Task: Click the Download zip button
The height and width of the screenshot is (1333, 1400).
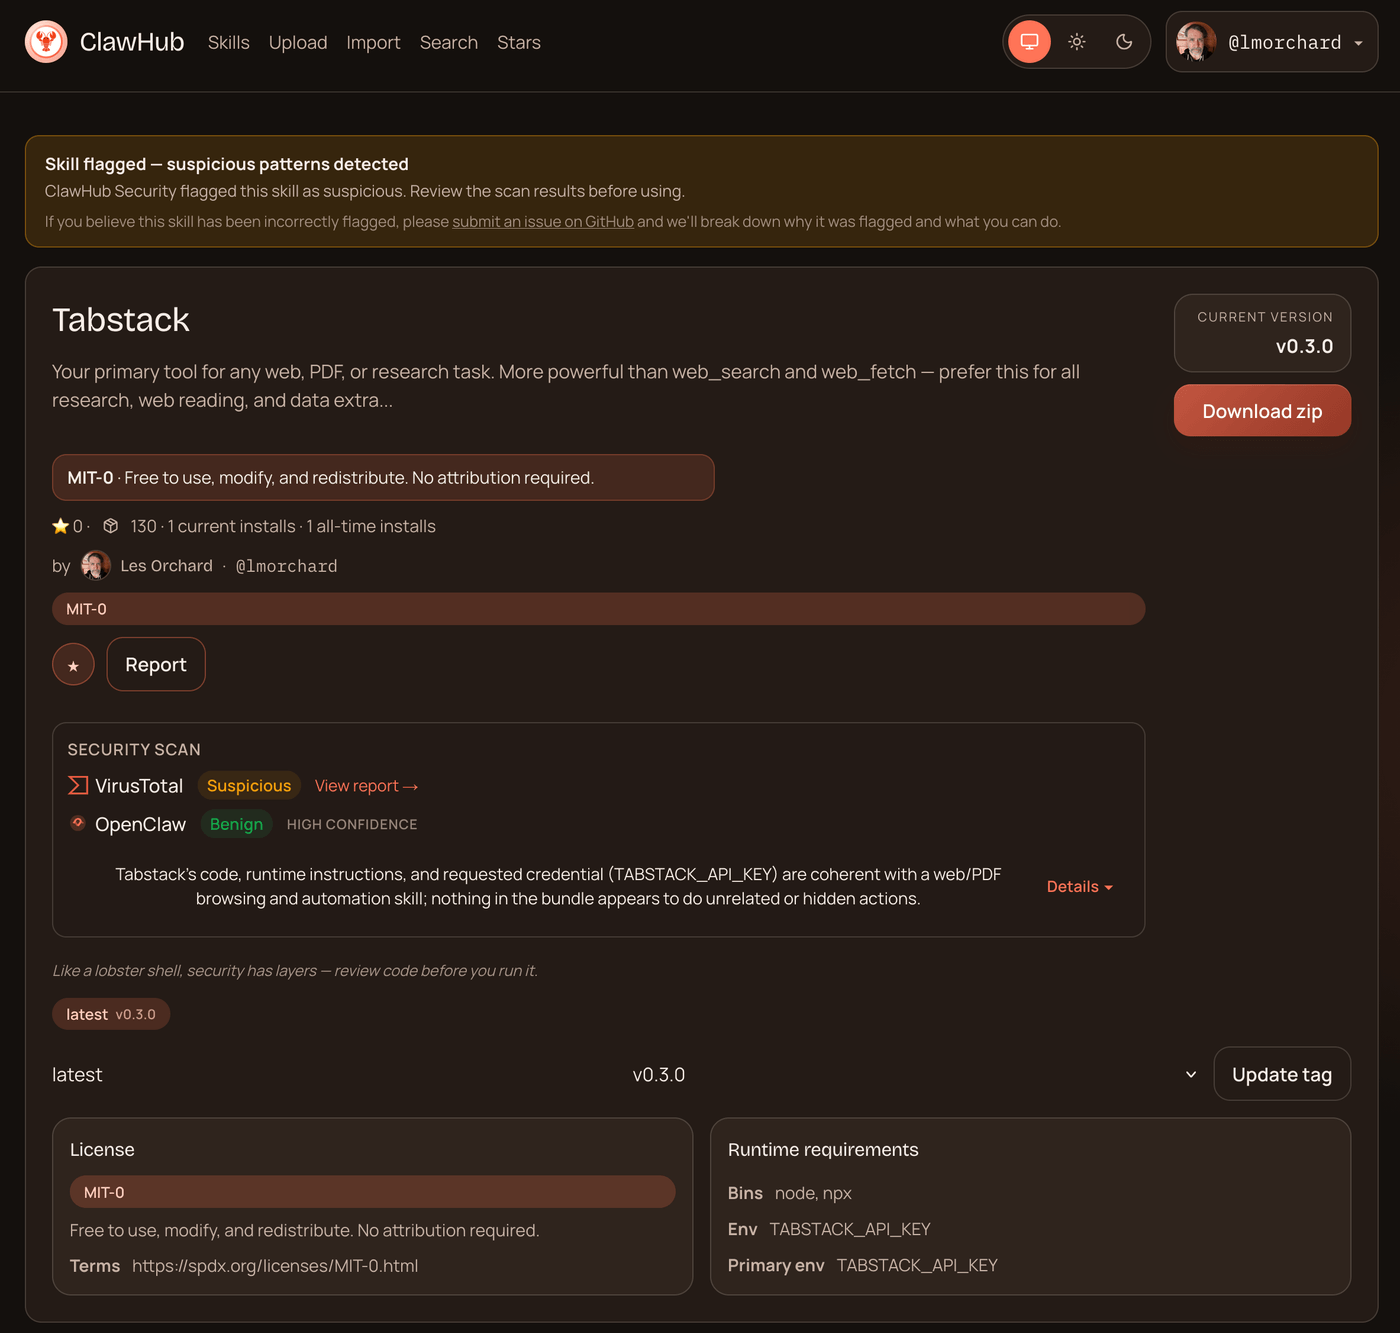Action: (1262, 410)
